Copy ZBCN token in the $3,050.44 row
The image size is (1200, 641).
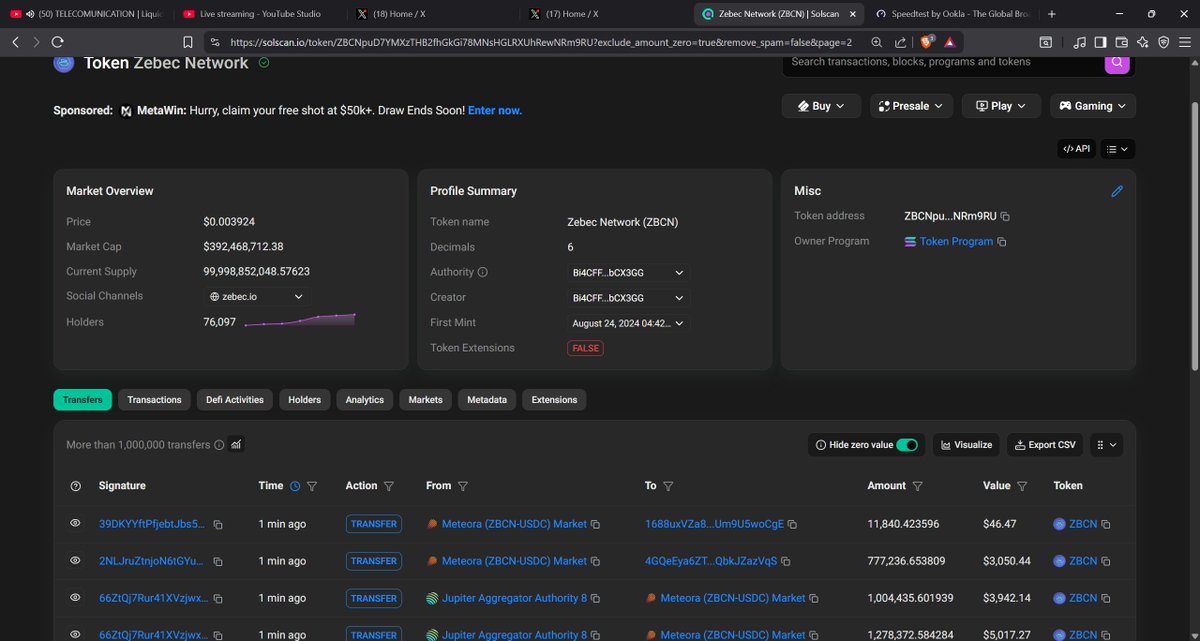point(1106,561)
